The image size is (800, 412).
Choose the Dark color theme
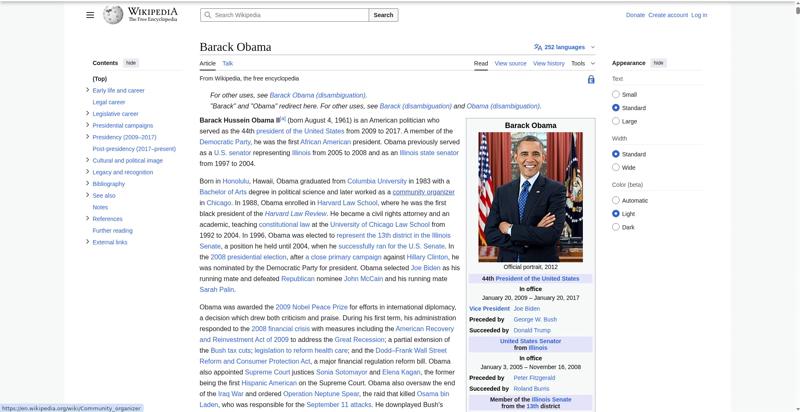(616, 227)
